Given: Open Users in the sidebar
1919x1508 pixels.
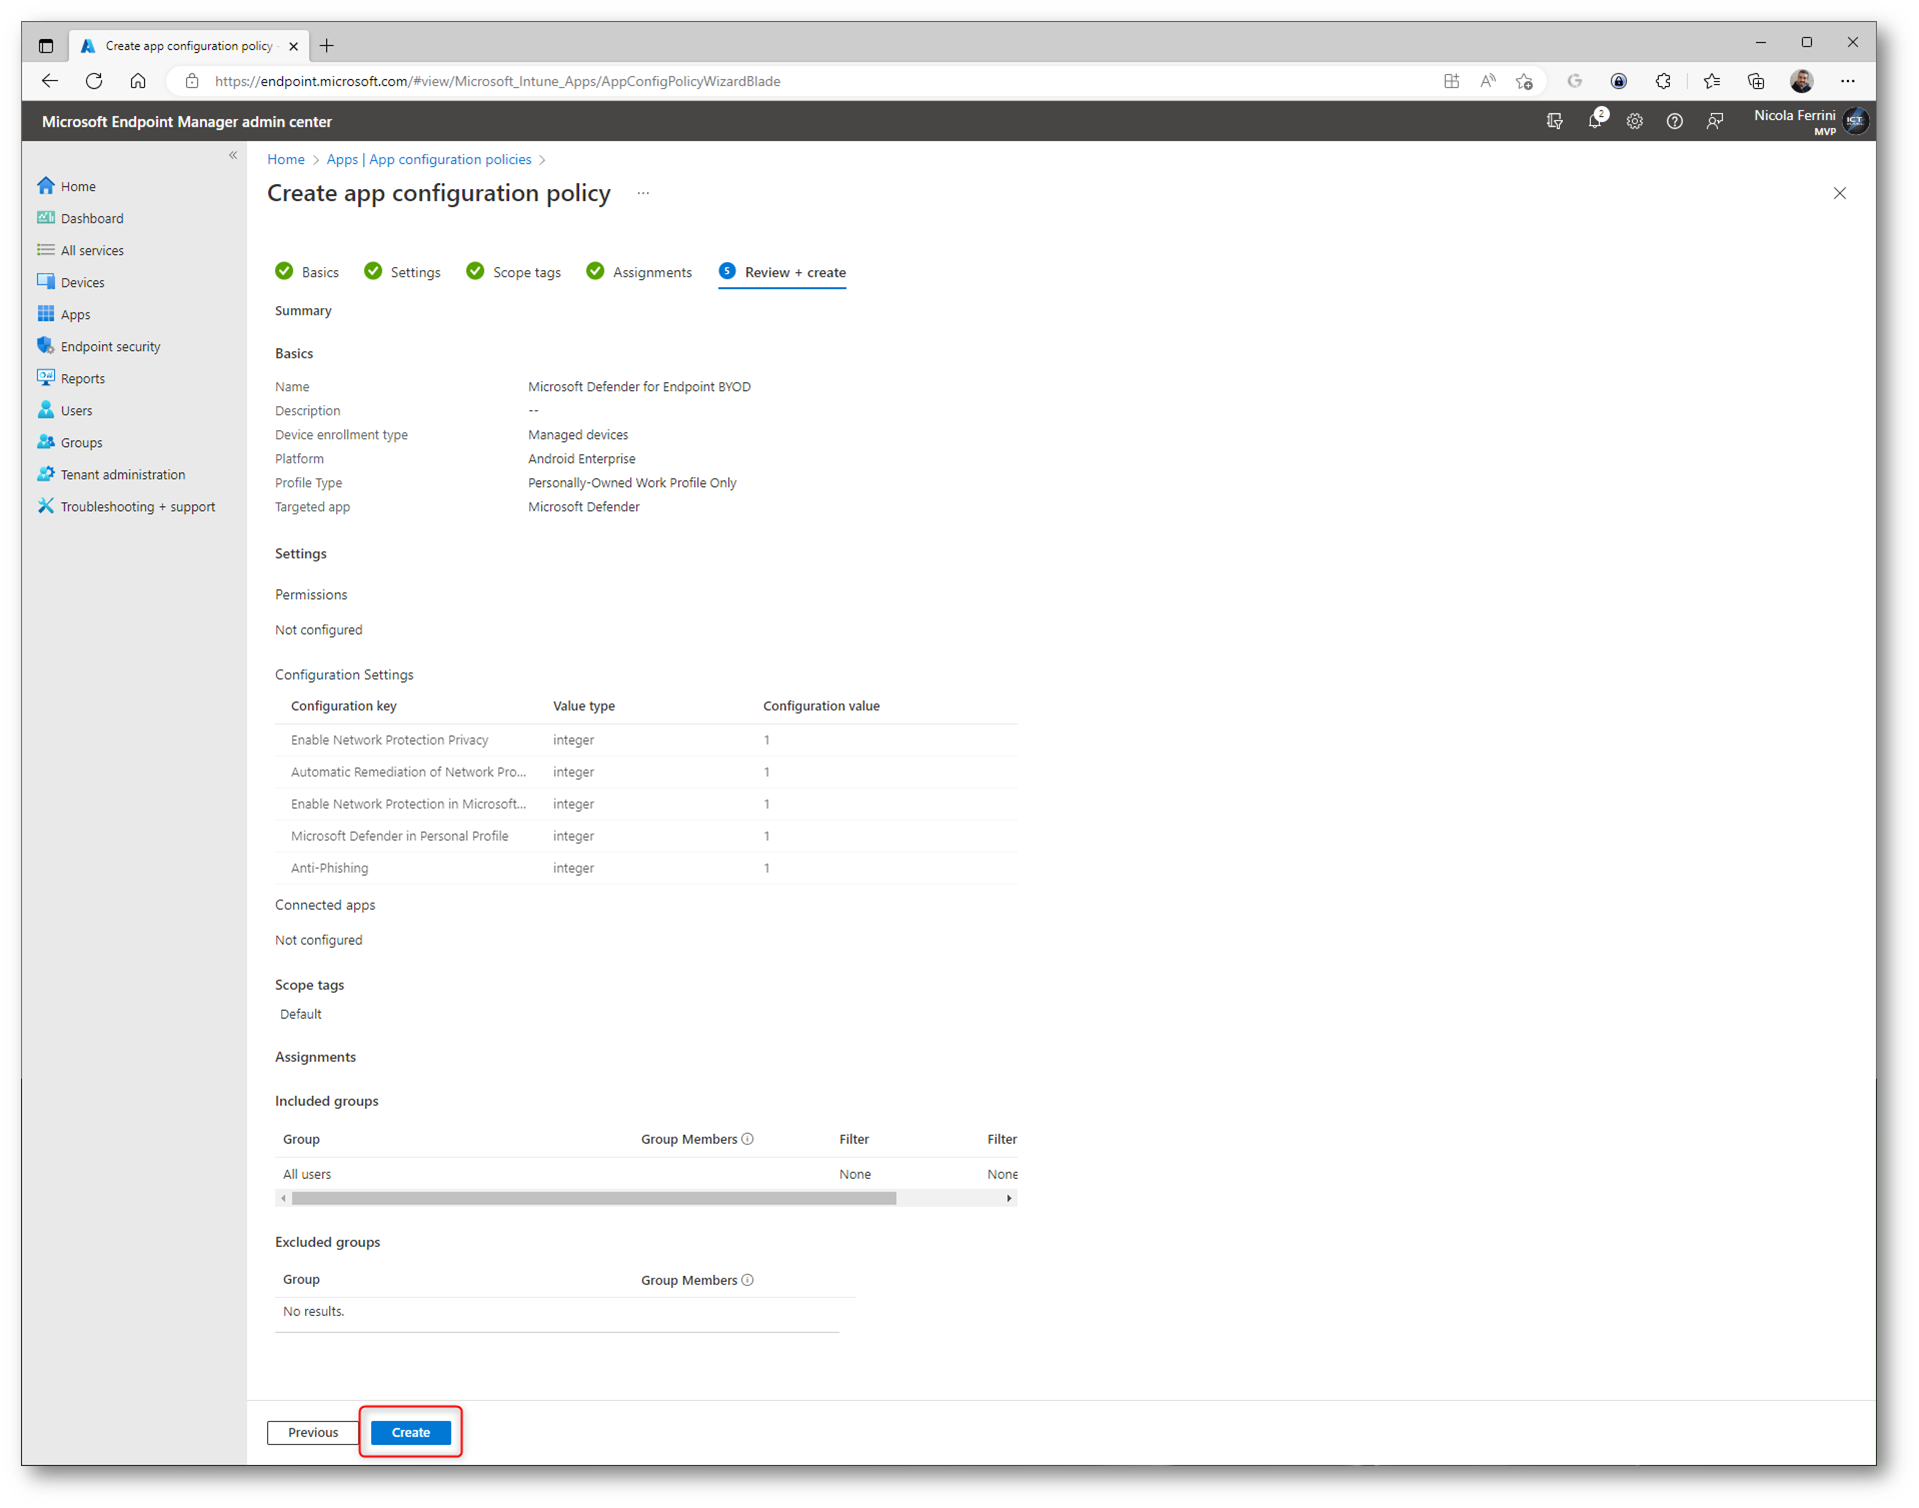Looking at the screenshot, I should 76,410.
